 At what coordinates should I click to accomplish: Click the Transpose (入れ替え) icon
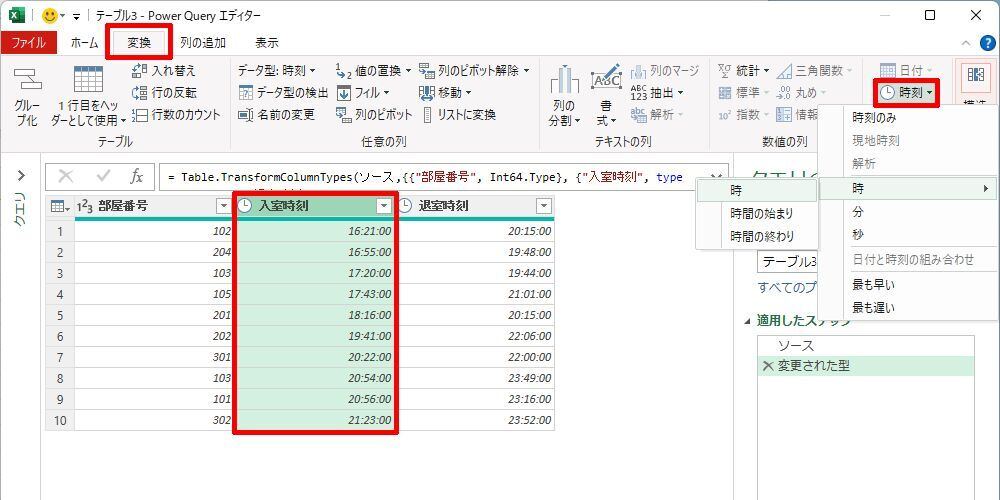point(165,71)
